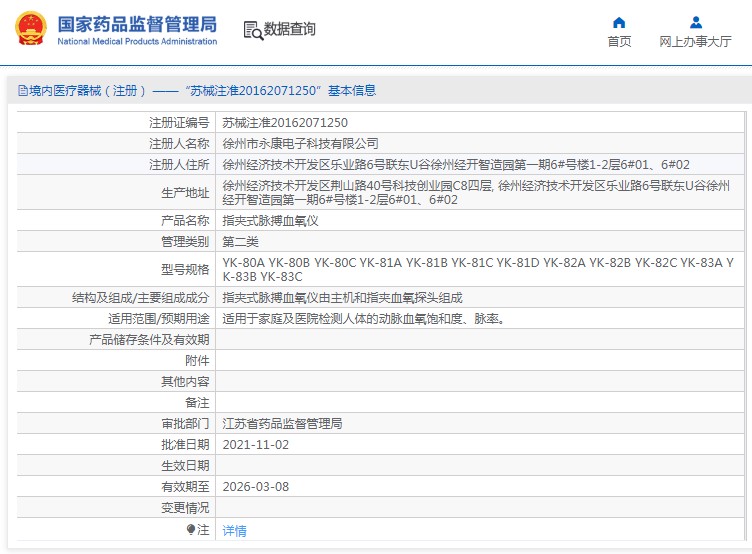The width and height of the screenshot is (752, 554).
Task: Click the 产品名称 row label
Action: (x=185, y=221)
